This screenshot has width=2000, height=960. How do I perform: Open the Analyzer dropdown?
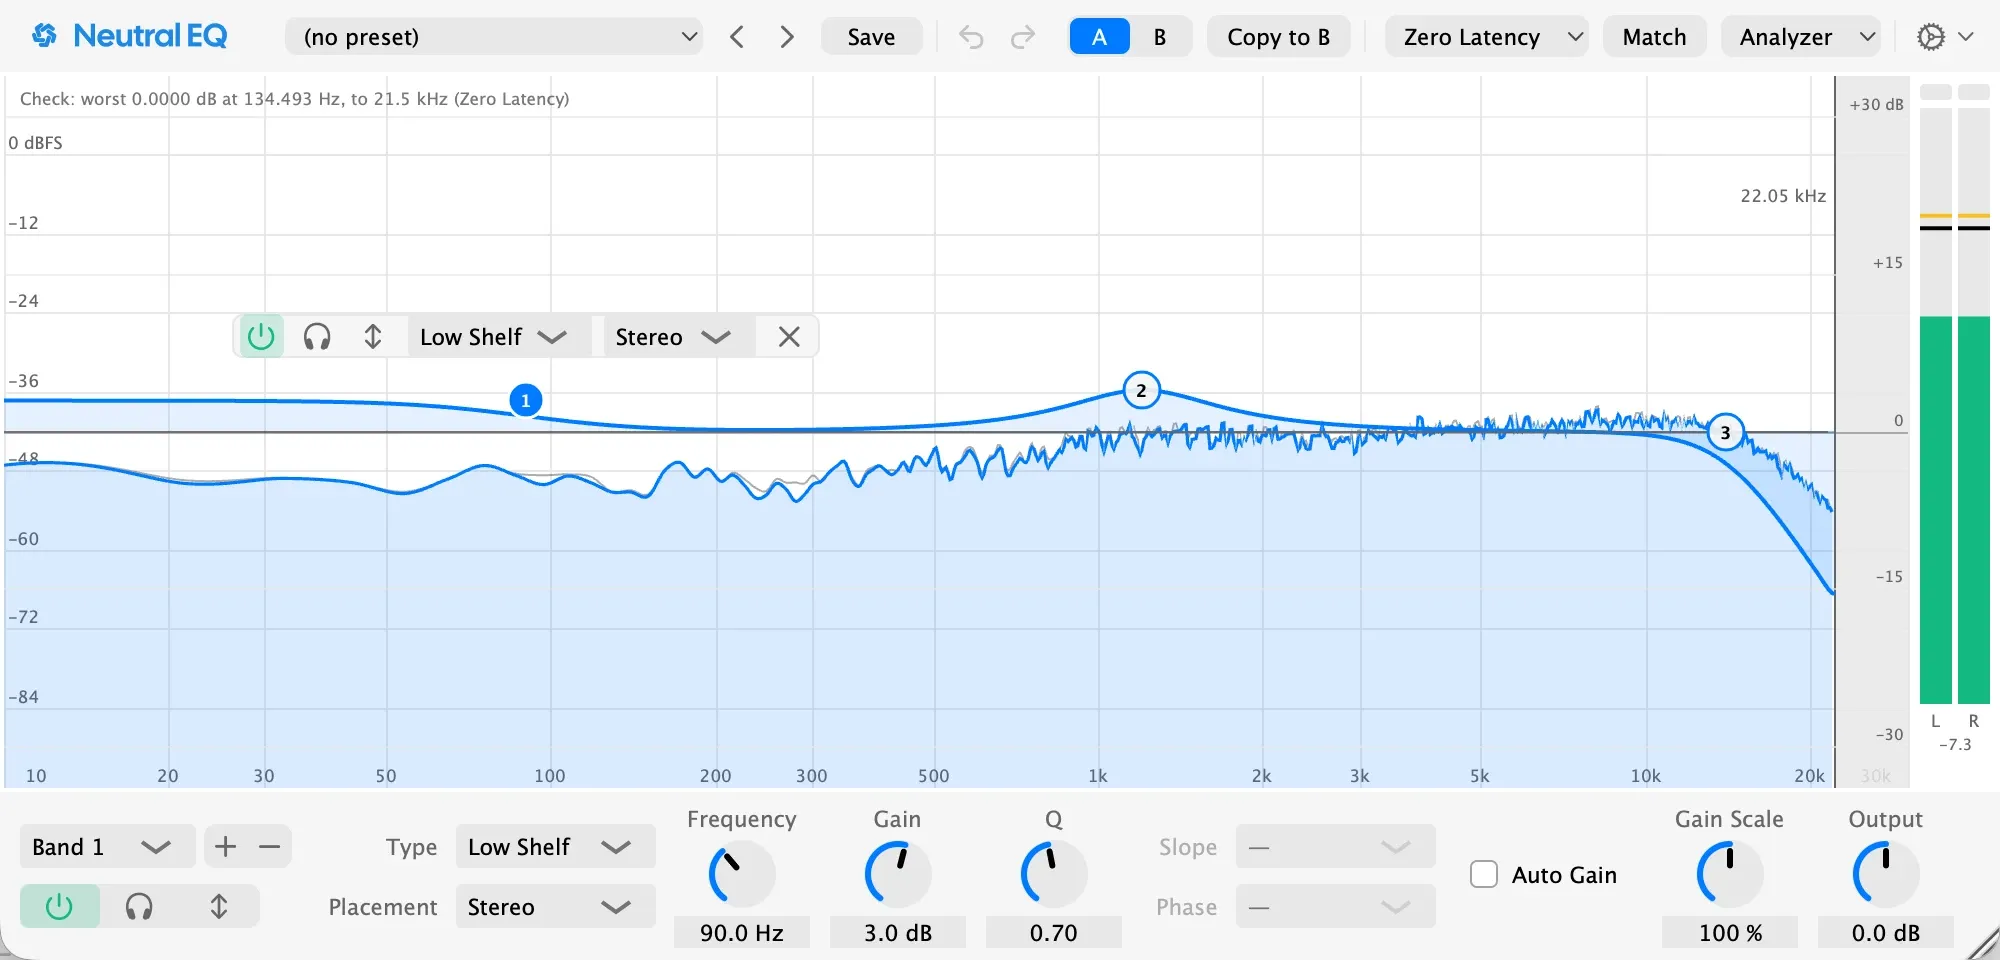[1800, 37]
